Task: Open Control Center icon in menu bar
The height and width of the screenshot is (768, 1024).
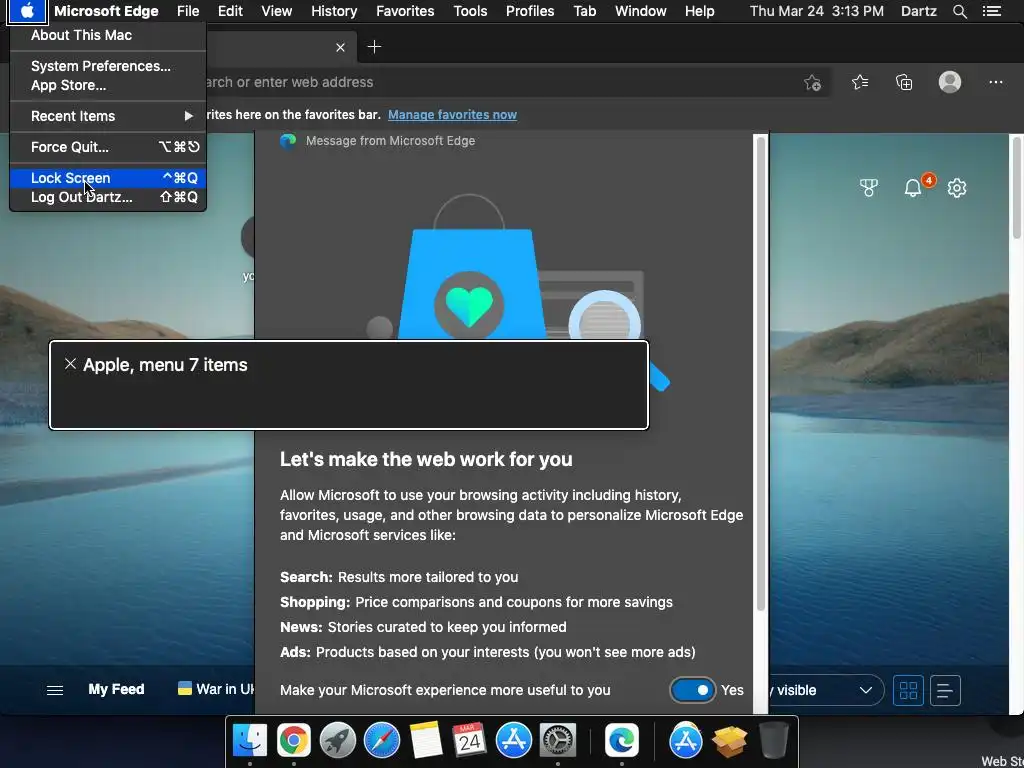Action: (x=991, y=11)
